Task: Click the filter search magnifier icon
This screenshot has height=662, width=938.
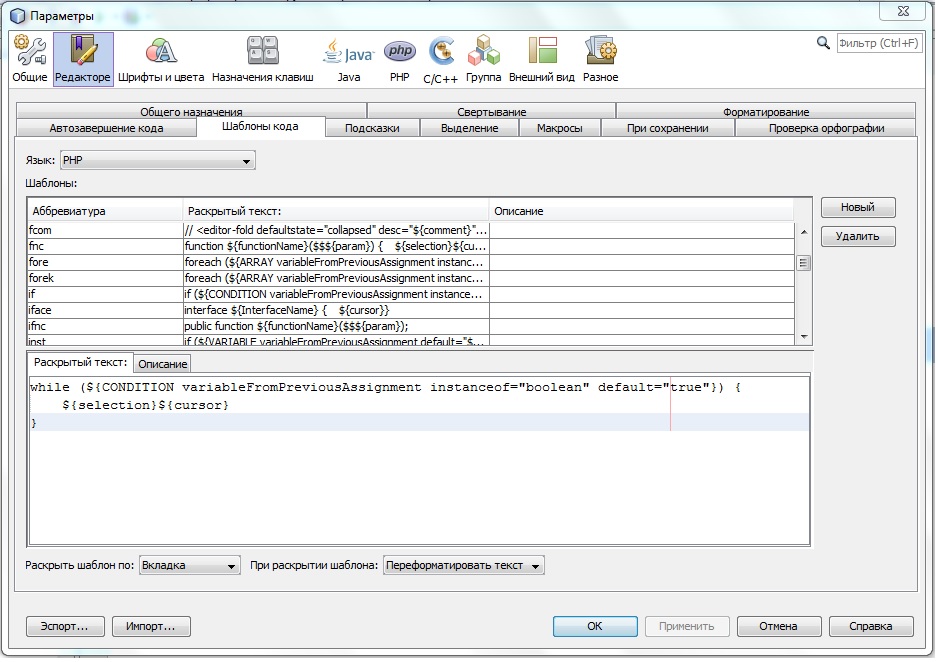Action: [x=823, y=43]
